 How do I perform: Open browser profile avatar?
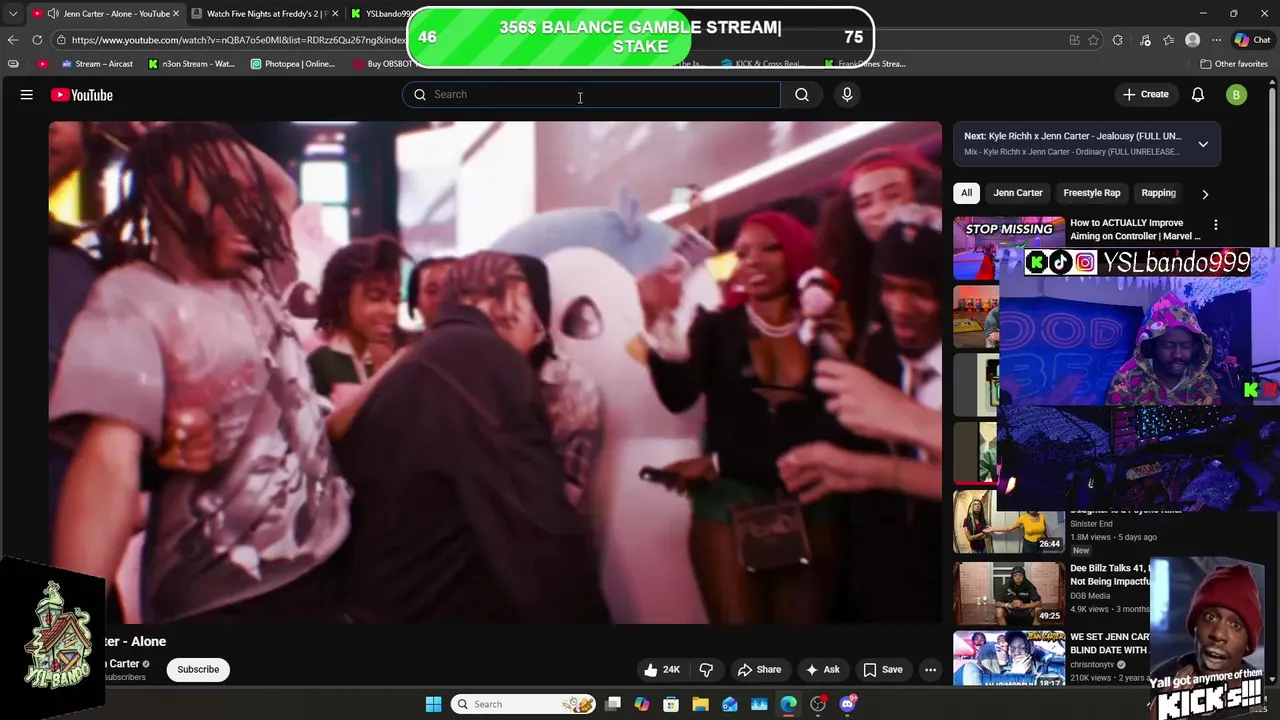coord(1192,40)
